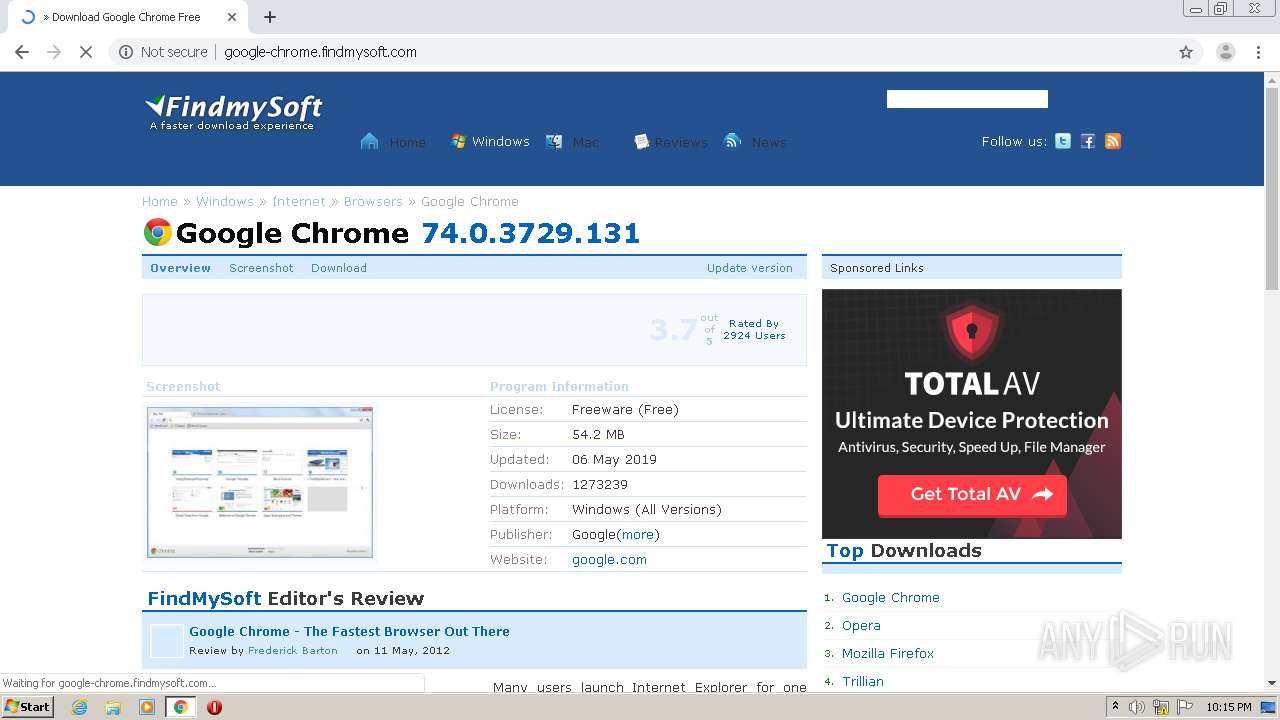This screenshot has width=1280, height=720.
Task: Close the Download Google Chrome Free tab
Action: pyautogui.click(x=232, y=17)
